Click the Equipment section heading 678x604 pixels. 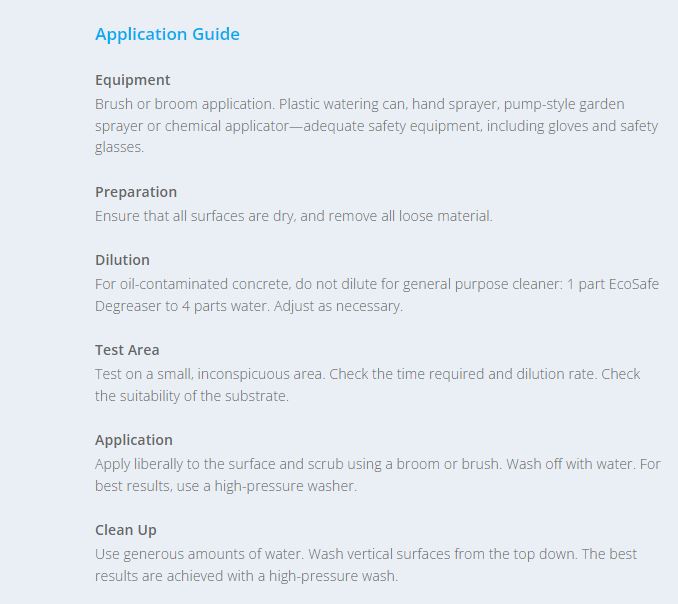[x=132, y=80]
